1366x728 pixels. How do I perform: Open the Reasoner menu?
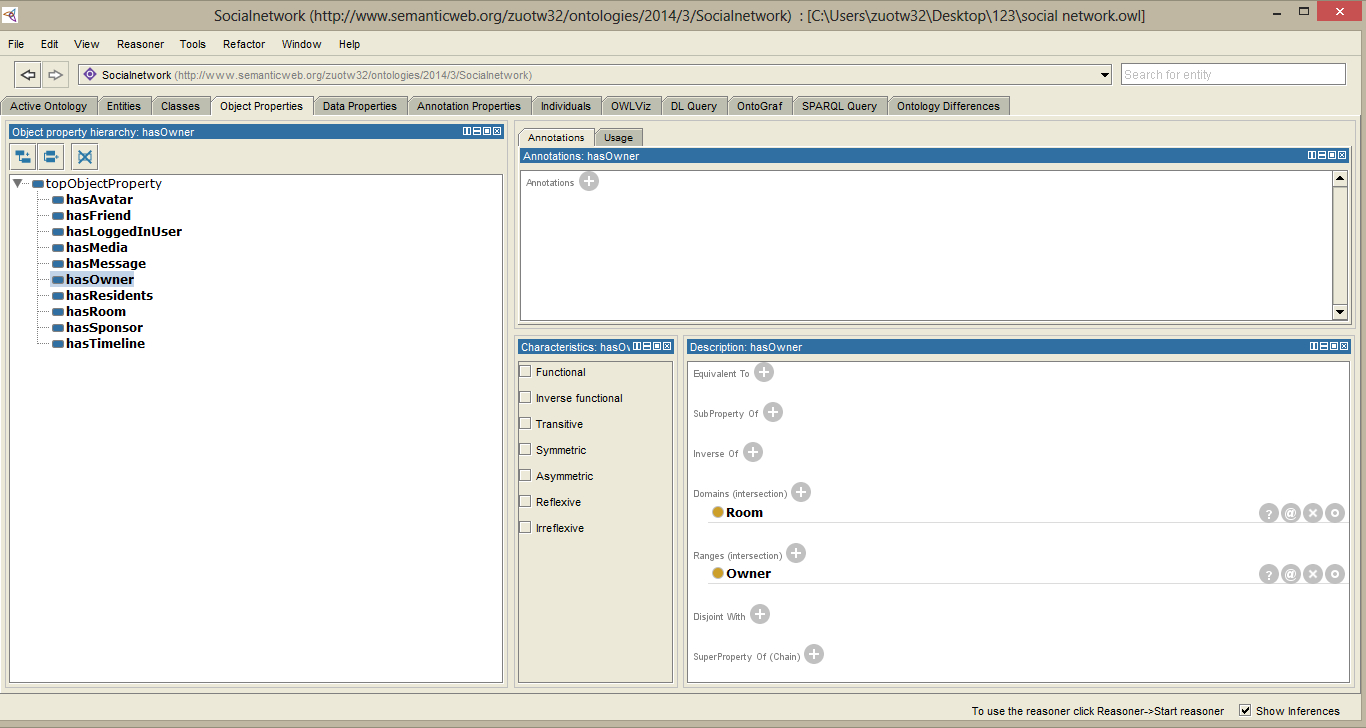(140, 44)
